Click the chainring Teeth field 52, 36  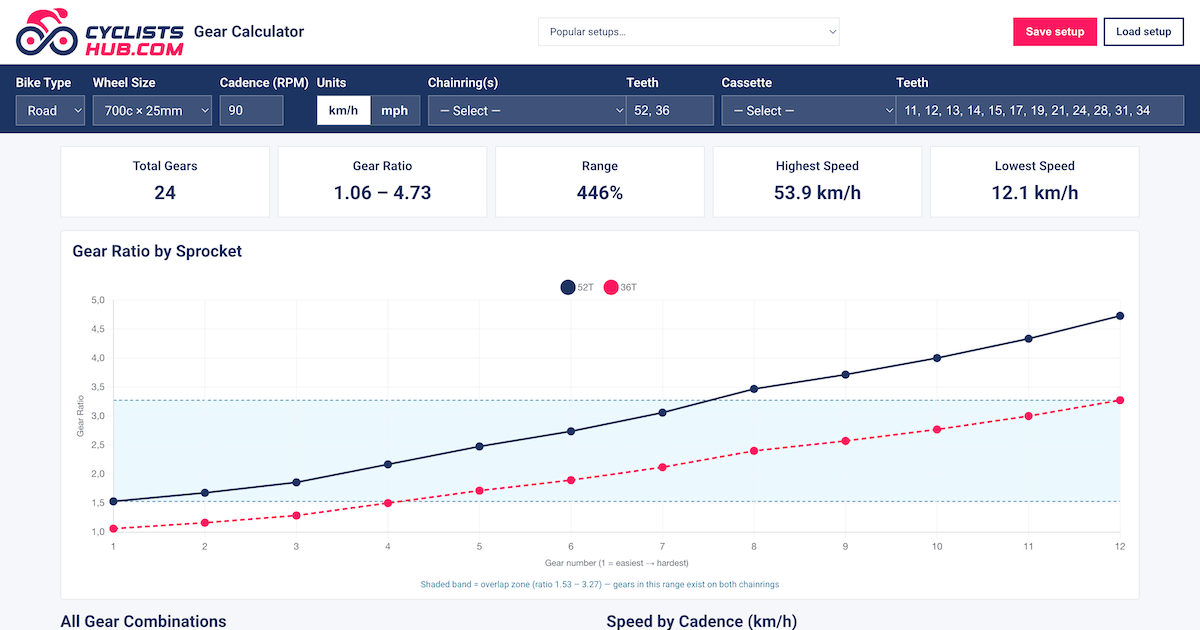[x=670, y=111]
